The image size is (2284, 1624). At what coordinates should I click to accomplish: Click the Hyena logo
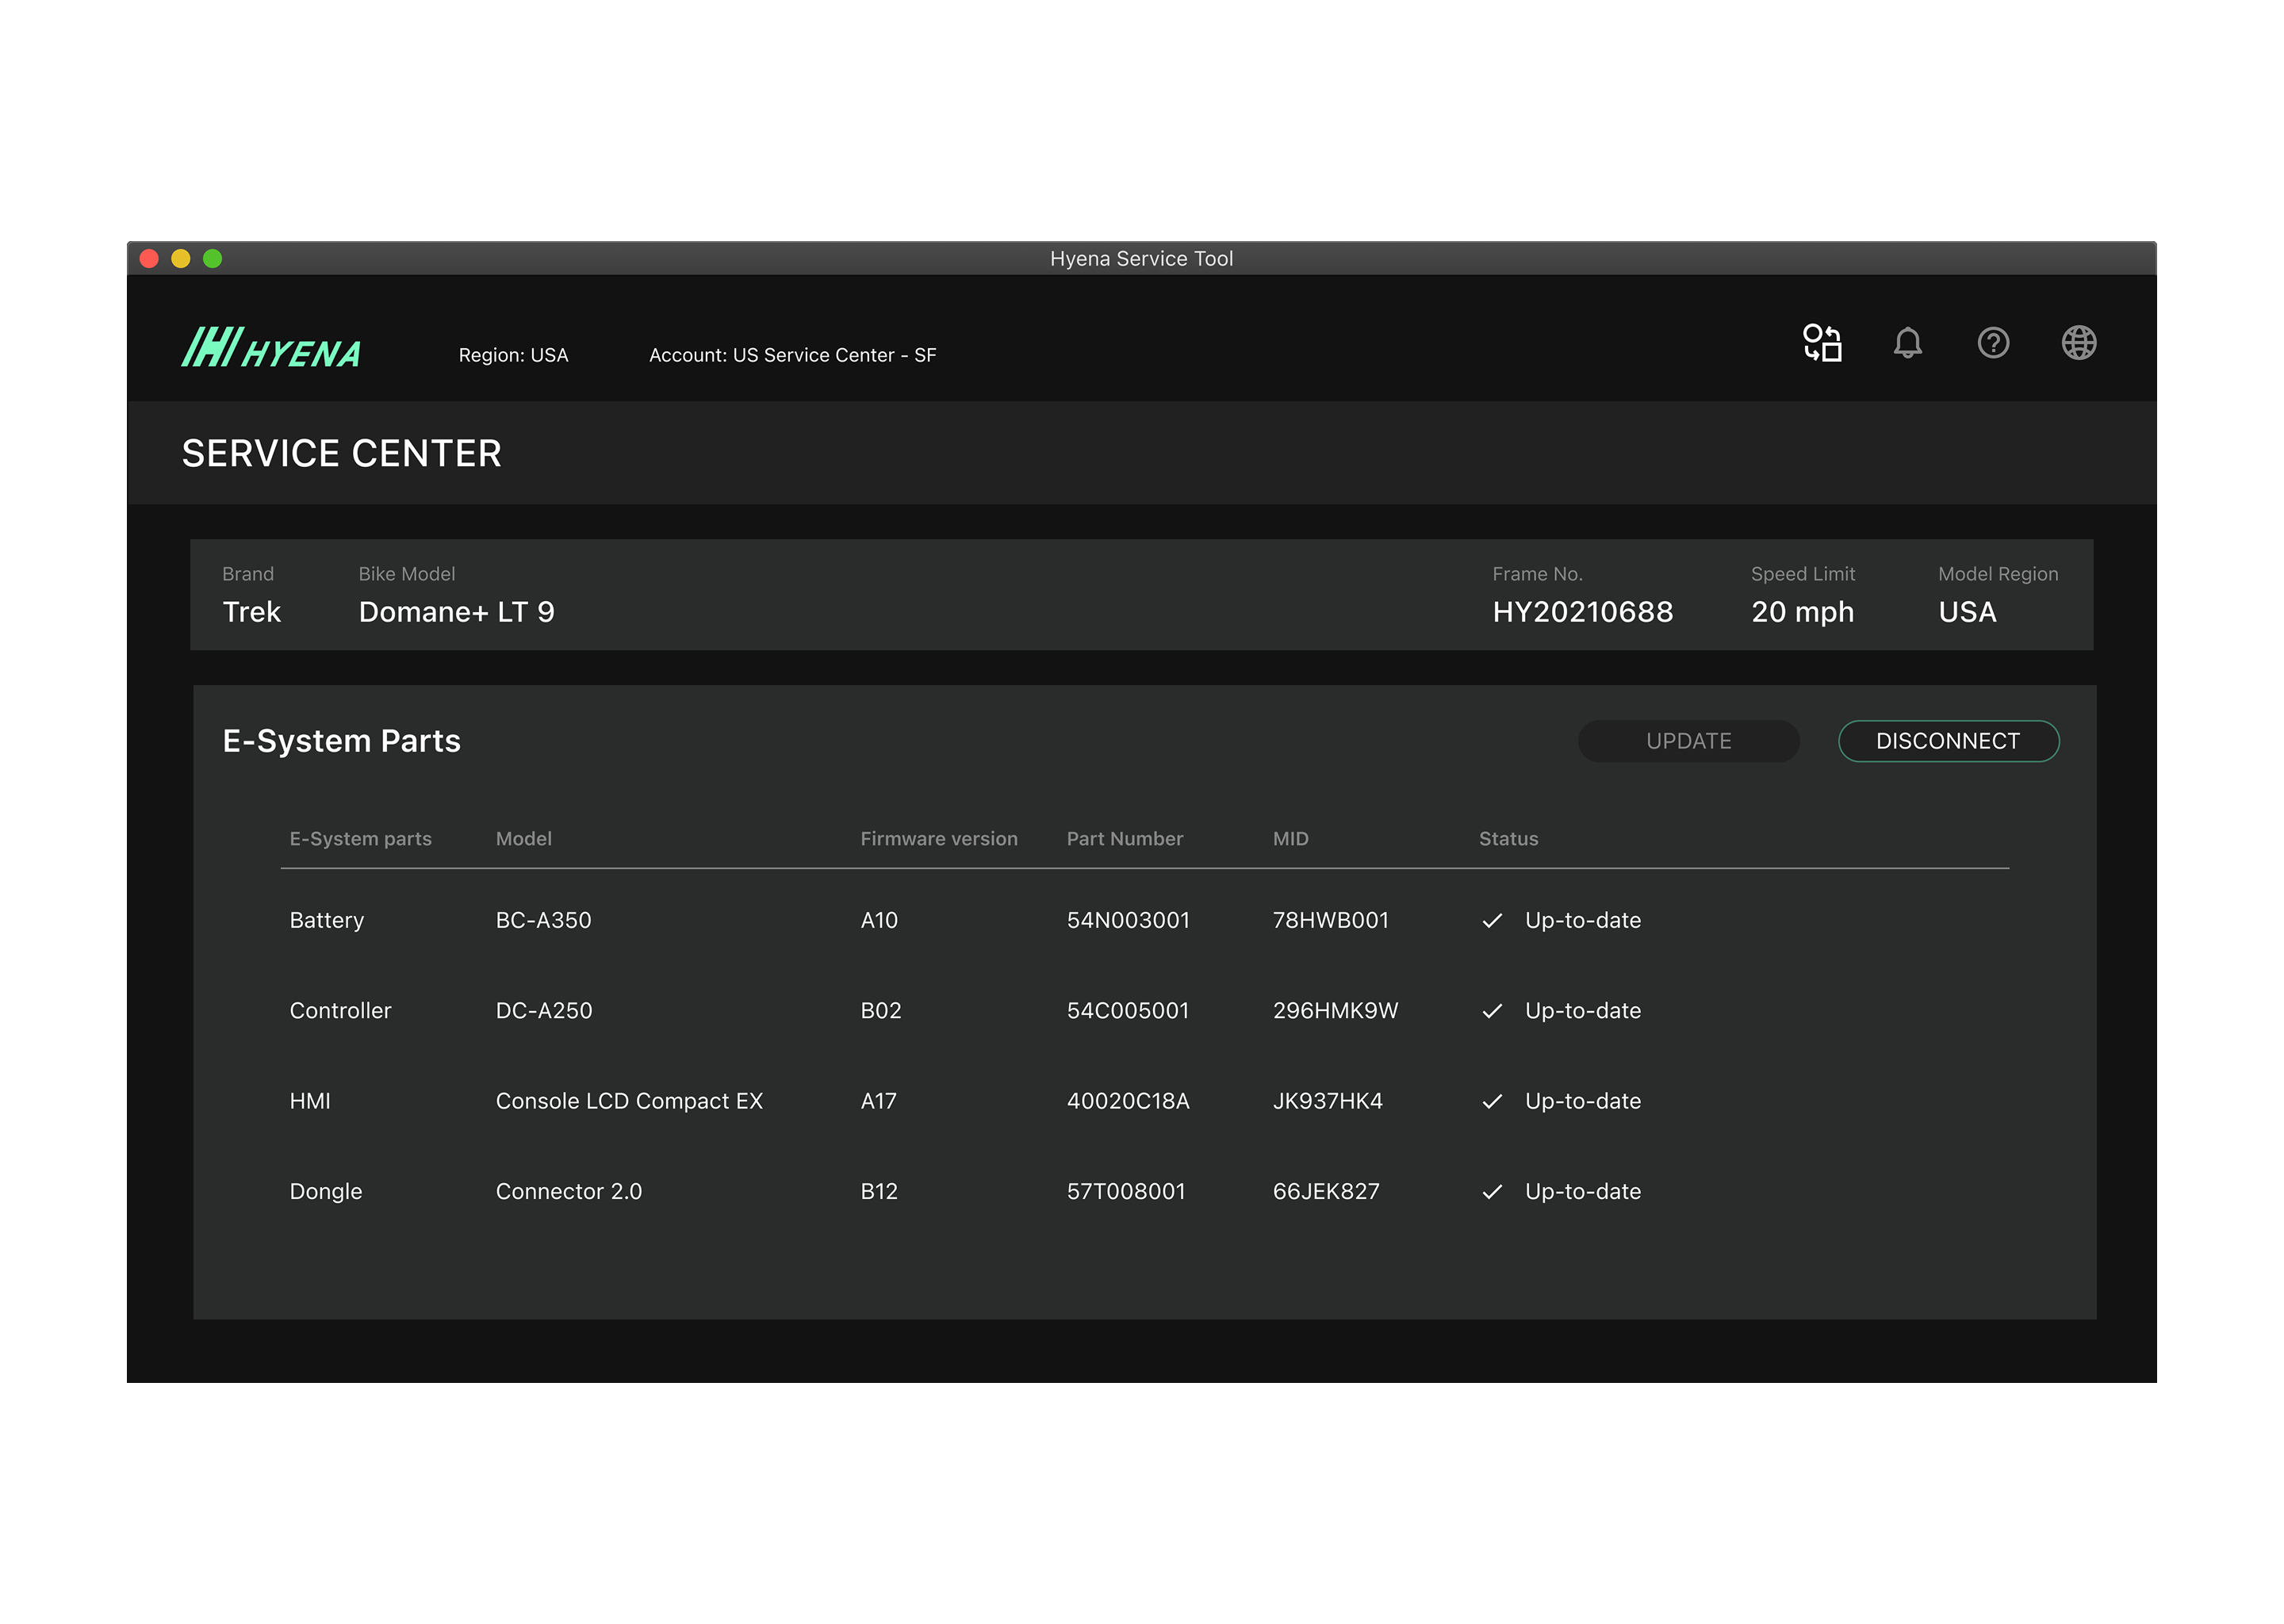pyautogui.click(x=271, y=347)
